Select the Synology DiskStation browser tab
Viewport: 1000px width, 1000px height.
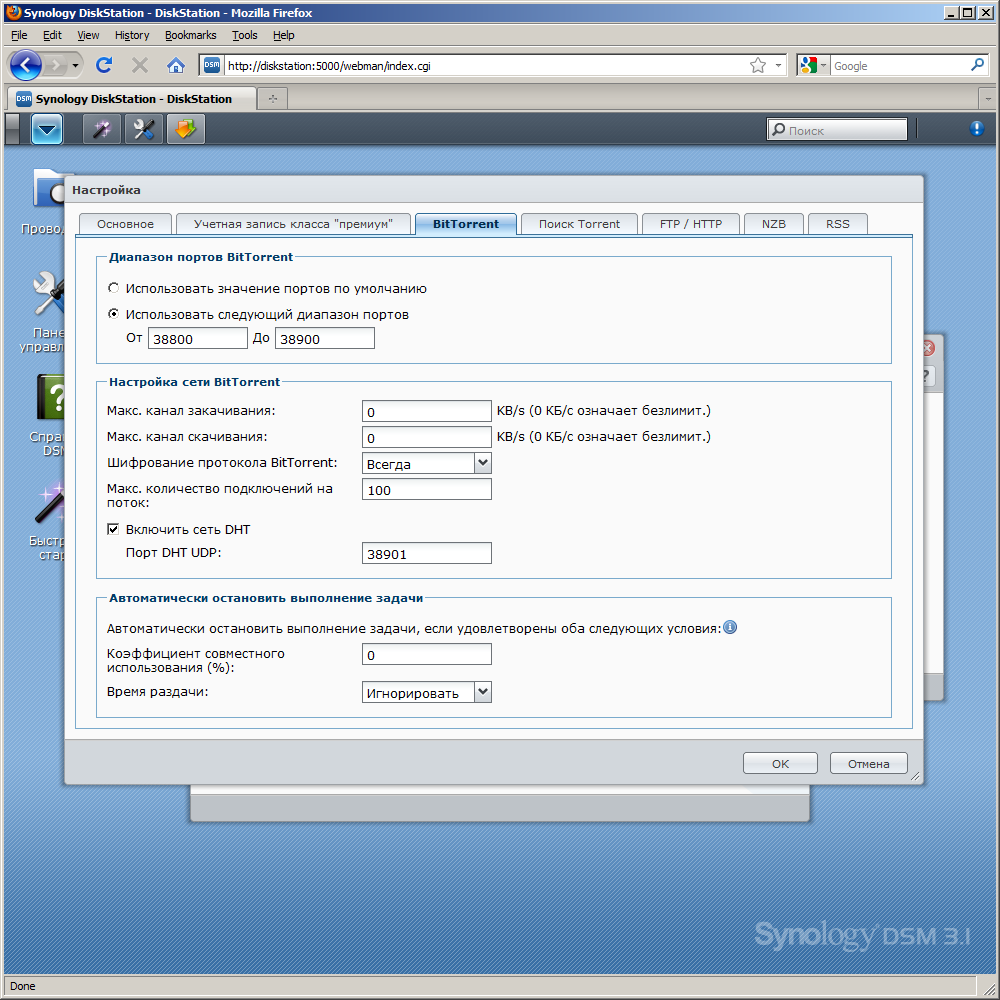point(131,99)
